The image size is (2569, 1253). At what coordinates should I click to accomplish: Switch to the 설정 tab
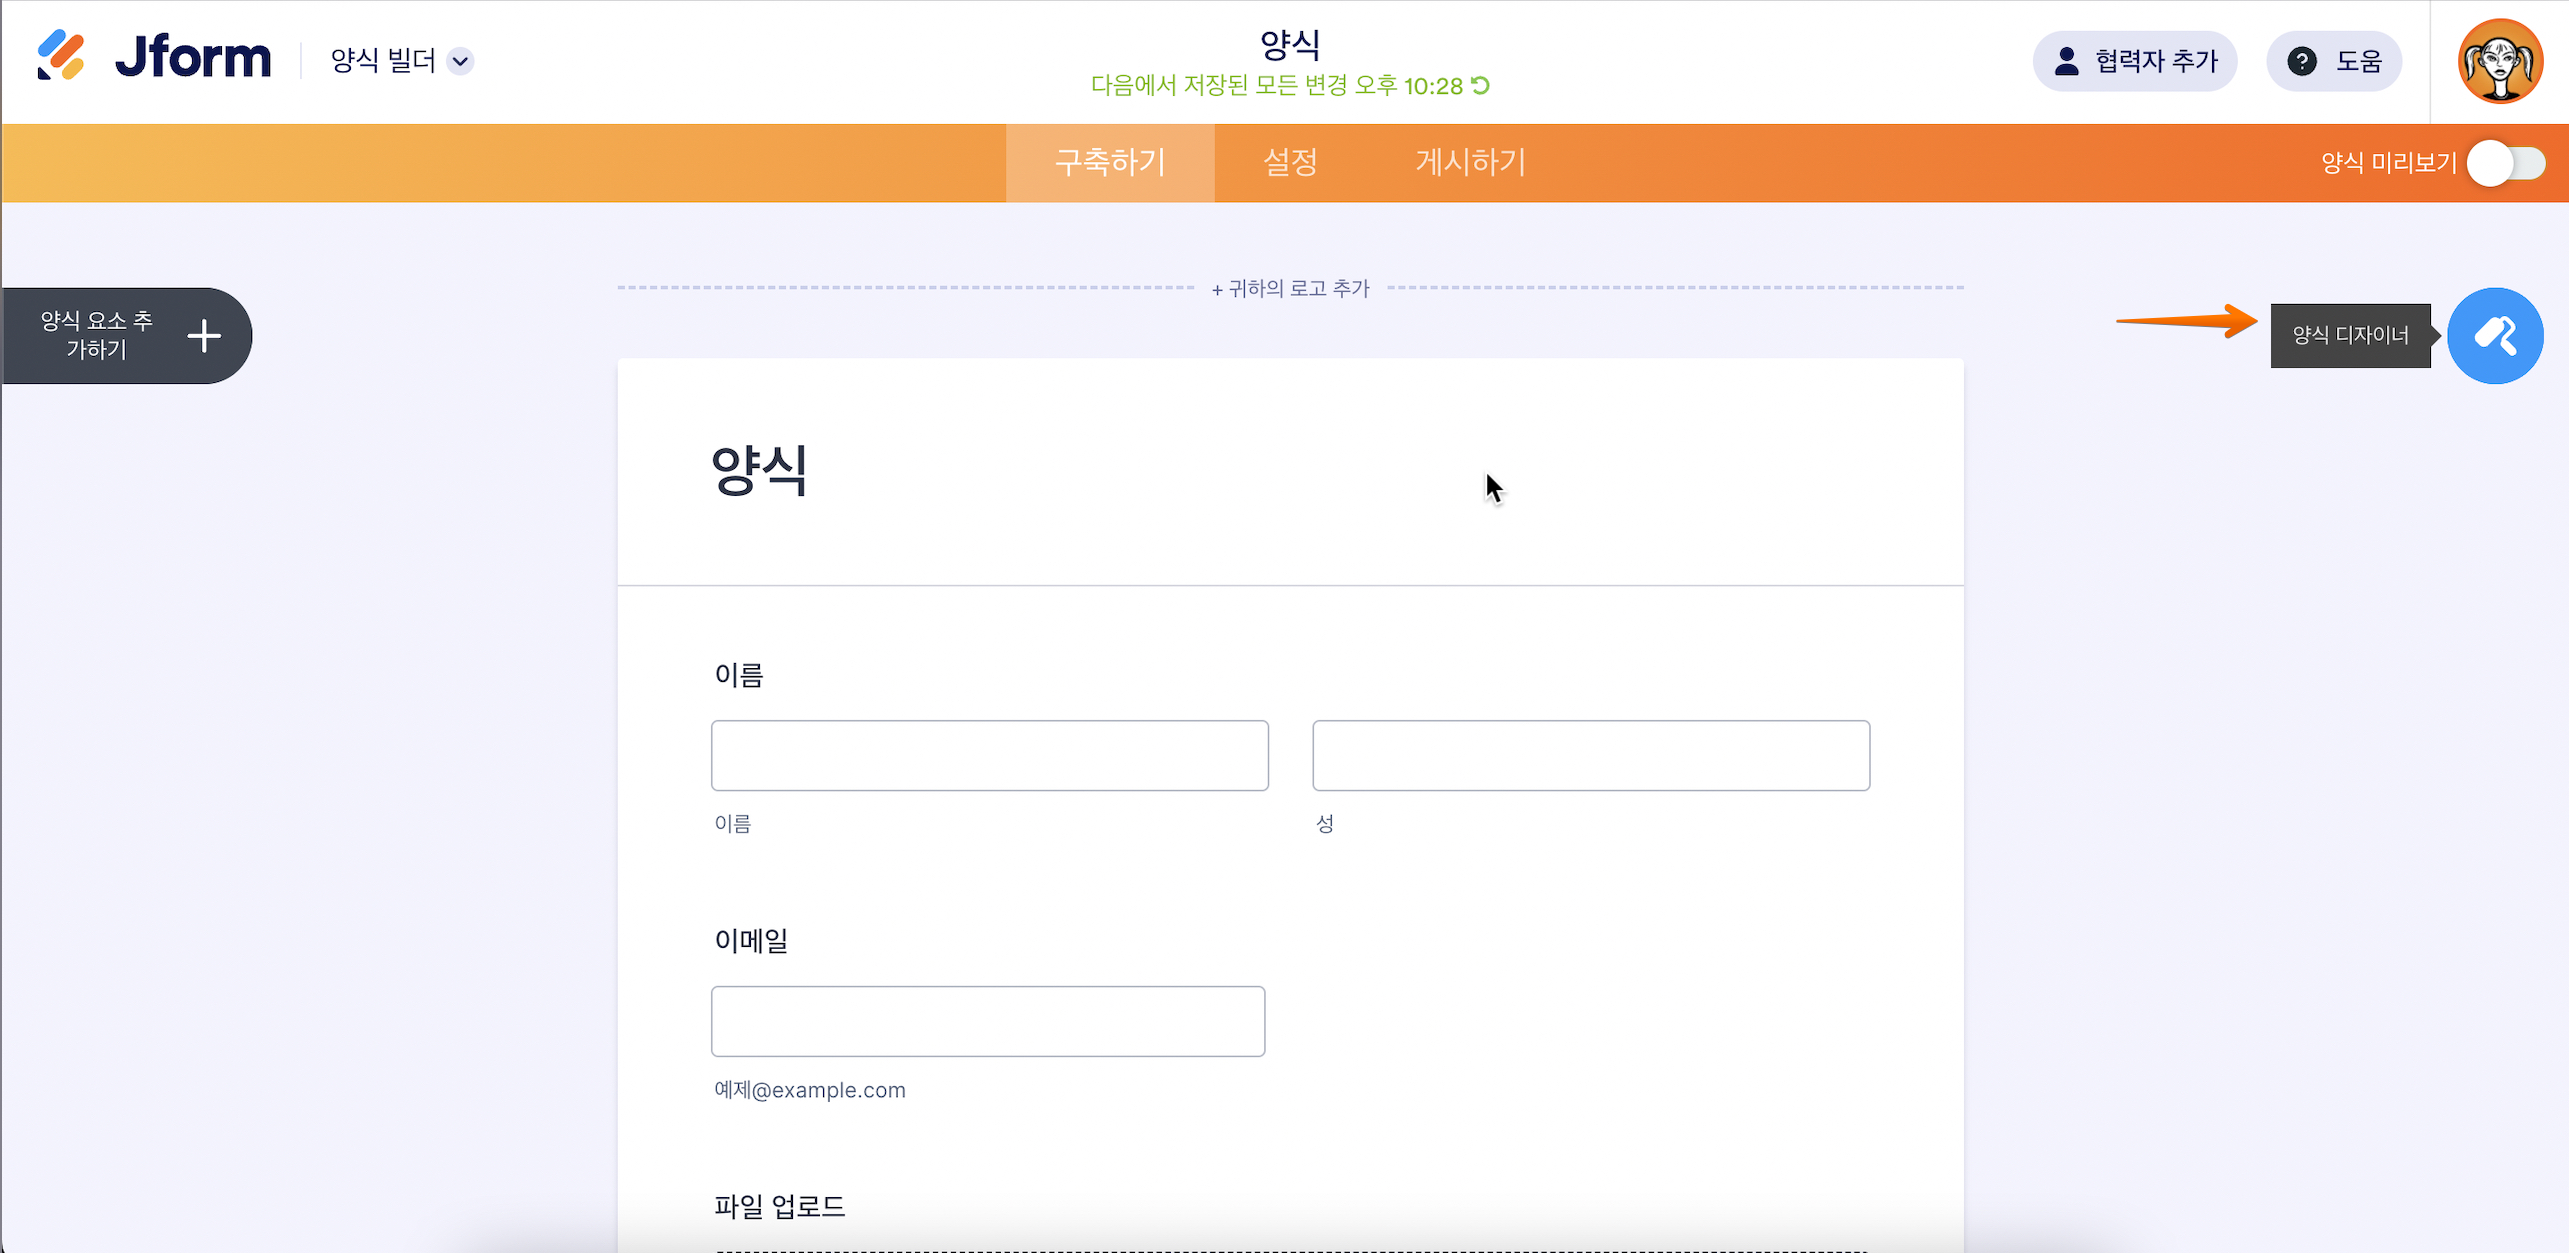tap(1290, 162)
